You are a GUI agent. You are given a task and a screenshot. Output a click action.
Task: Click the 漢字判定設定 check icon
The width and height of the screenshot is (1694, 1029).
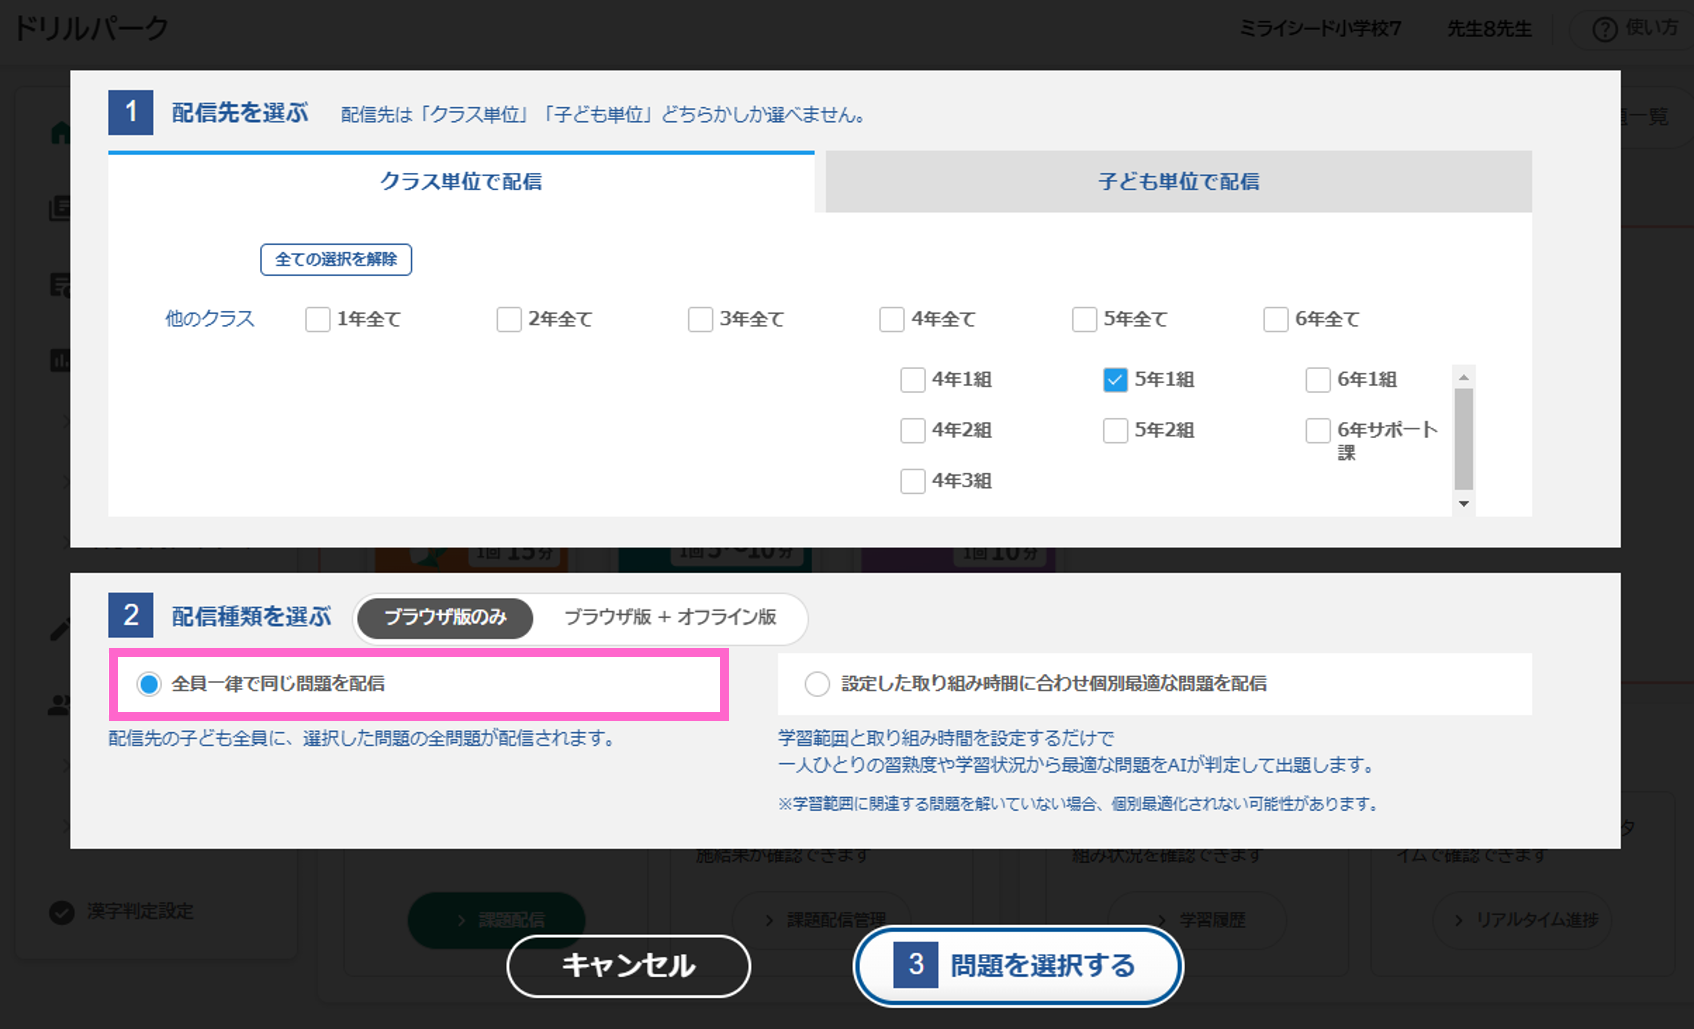pos(62,912)
